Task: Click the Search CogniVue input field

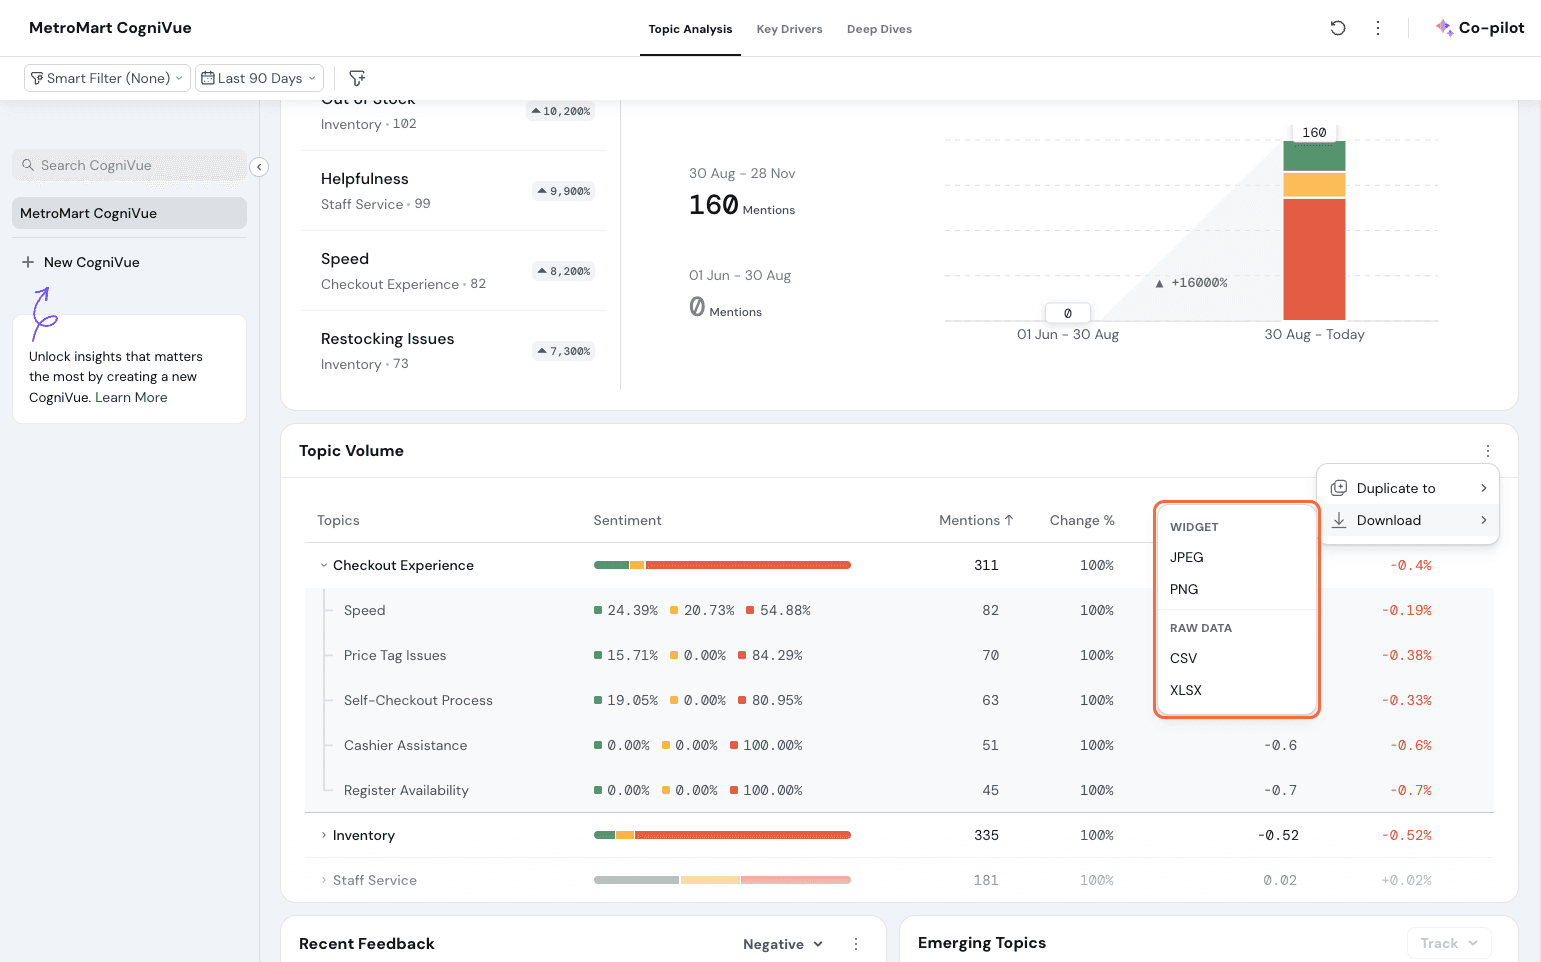Action: 130,165
